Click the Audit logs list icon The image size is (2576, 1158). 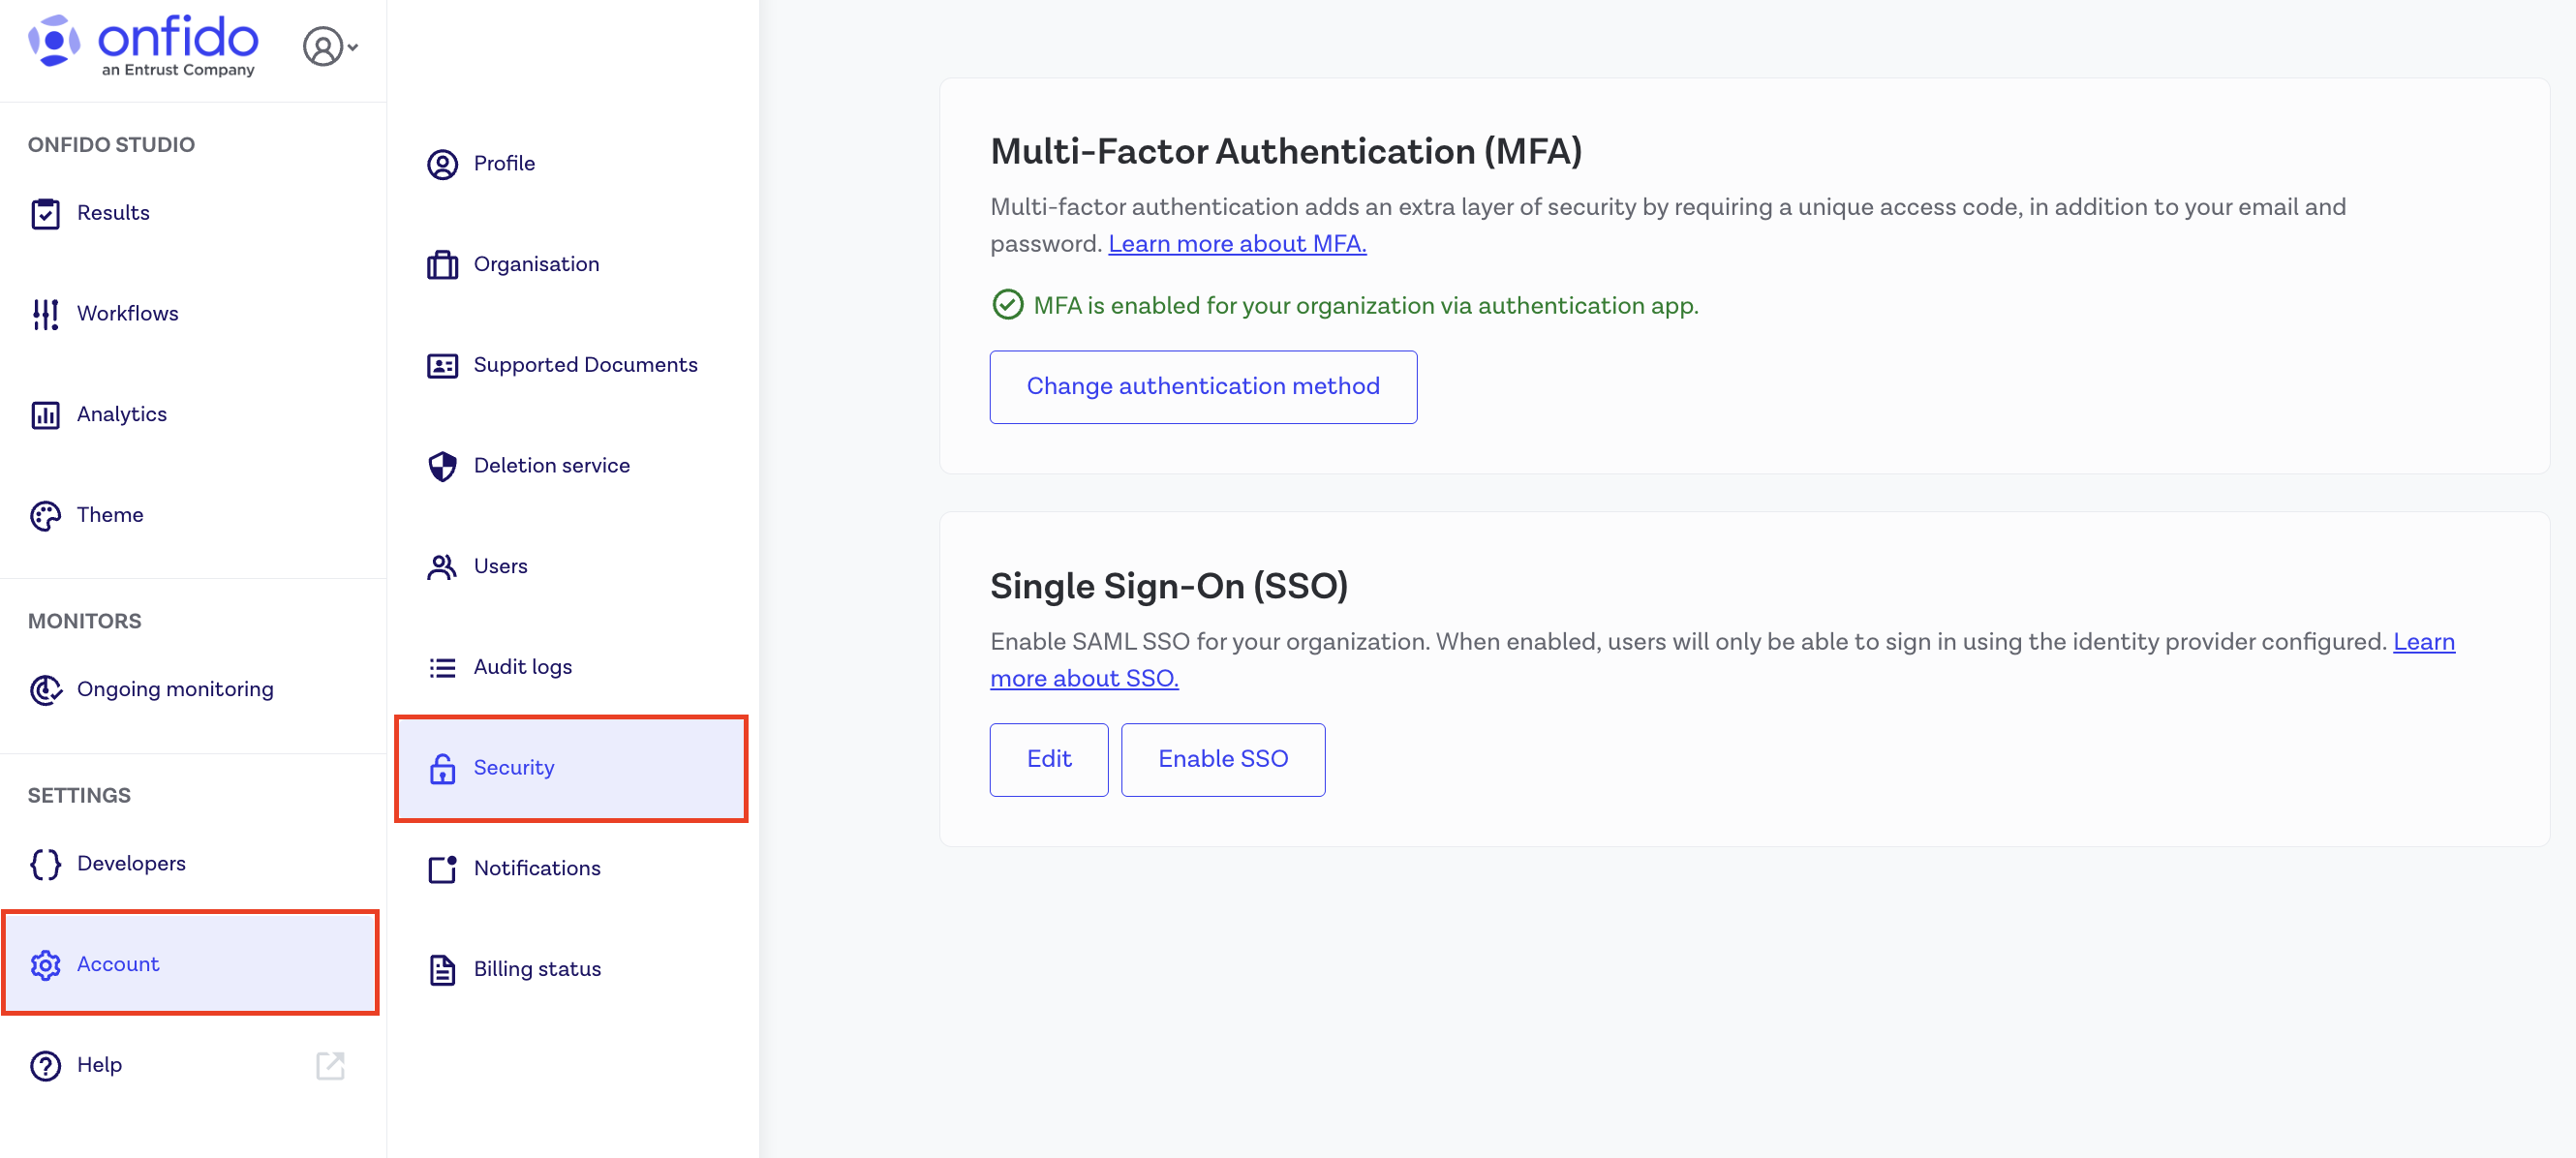pyautogui.click(x=442, y=667)
